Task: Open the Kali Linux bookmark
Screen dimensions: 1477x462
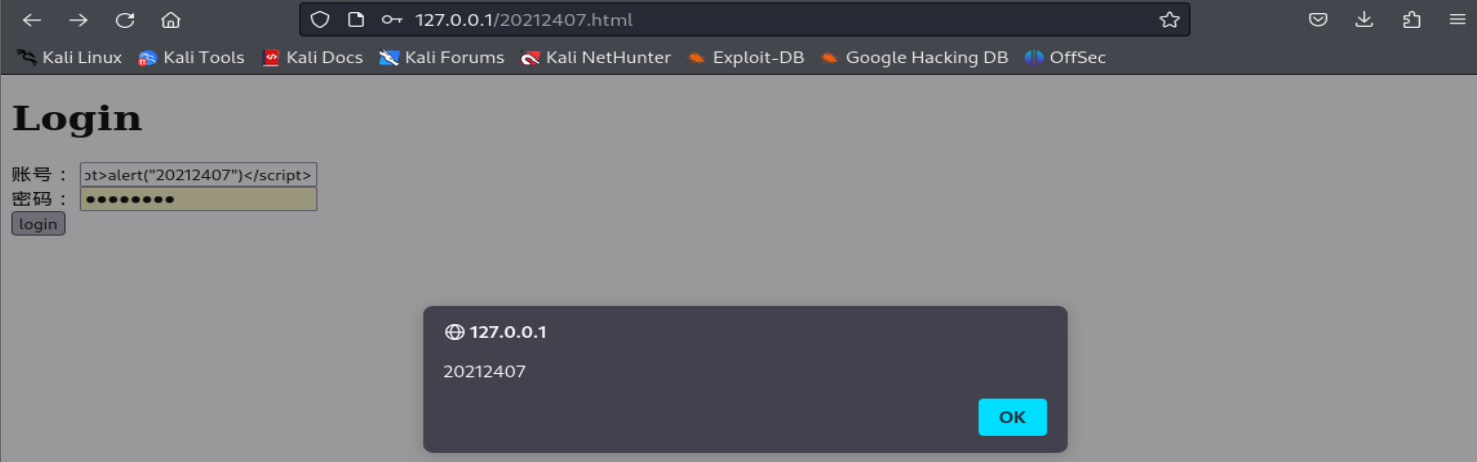Action: pos(70,58)
